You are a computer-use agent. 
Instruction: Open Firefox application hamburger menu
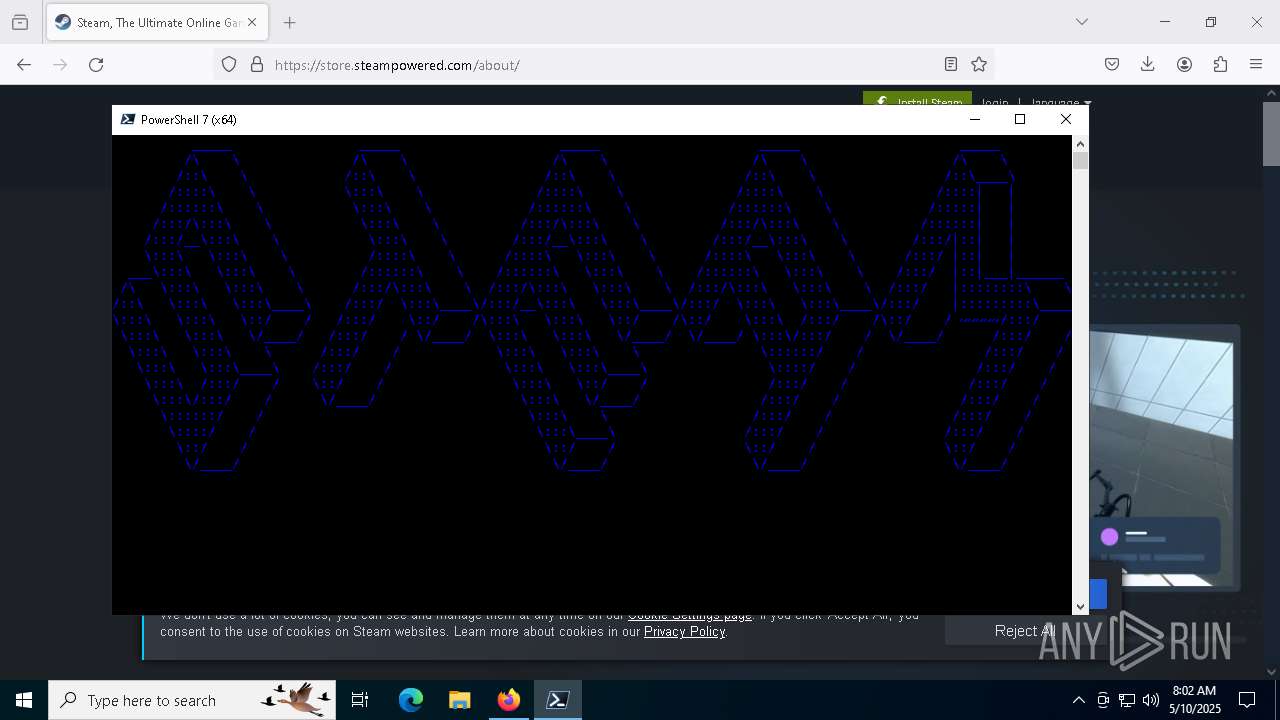(1256, 64)
